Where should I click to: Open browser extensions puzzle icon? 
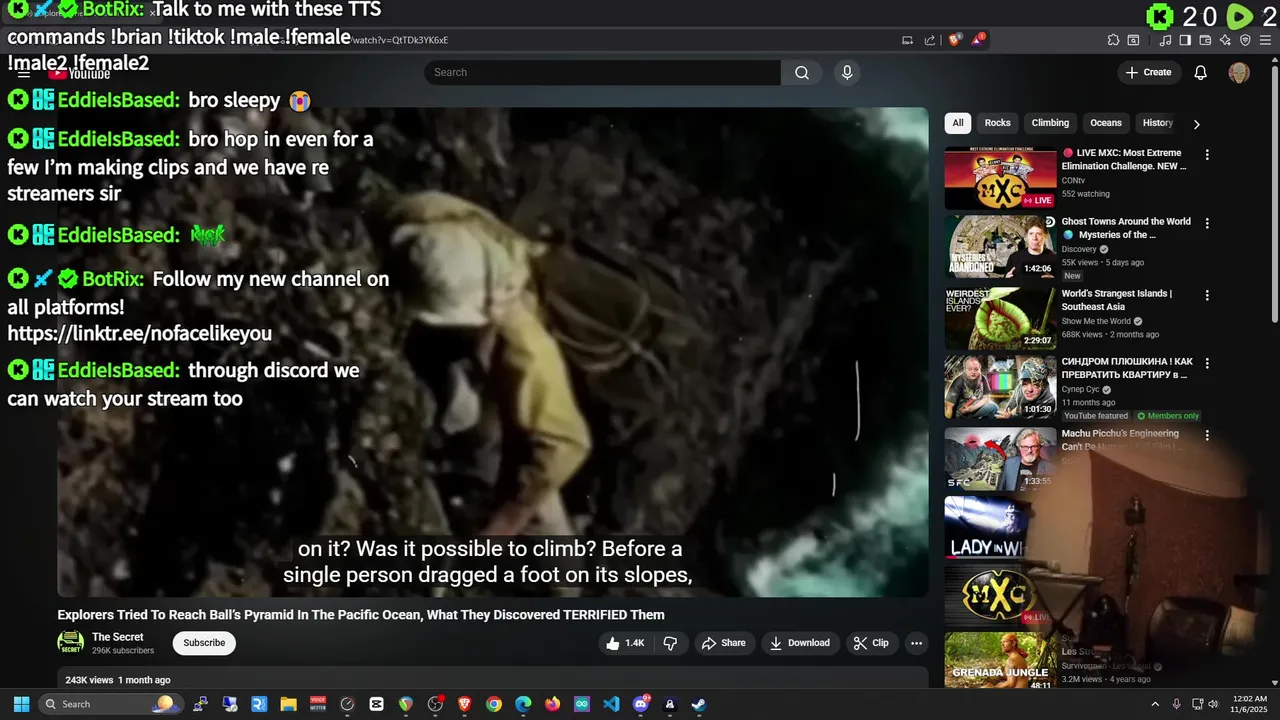[x=1113, y=40]
